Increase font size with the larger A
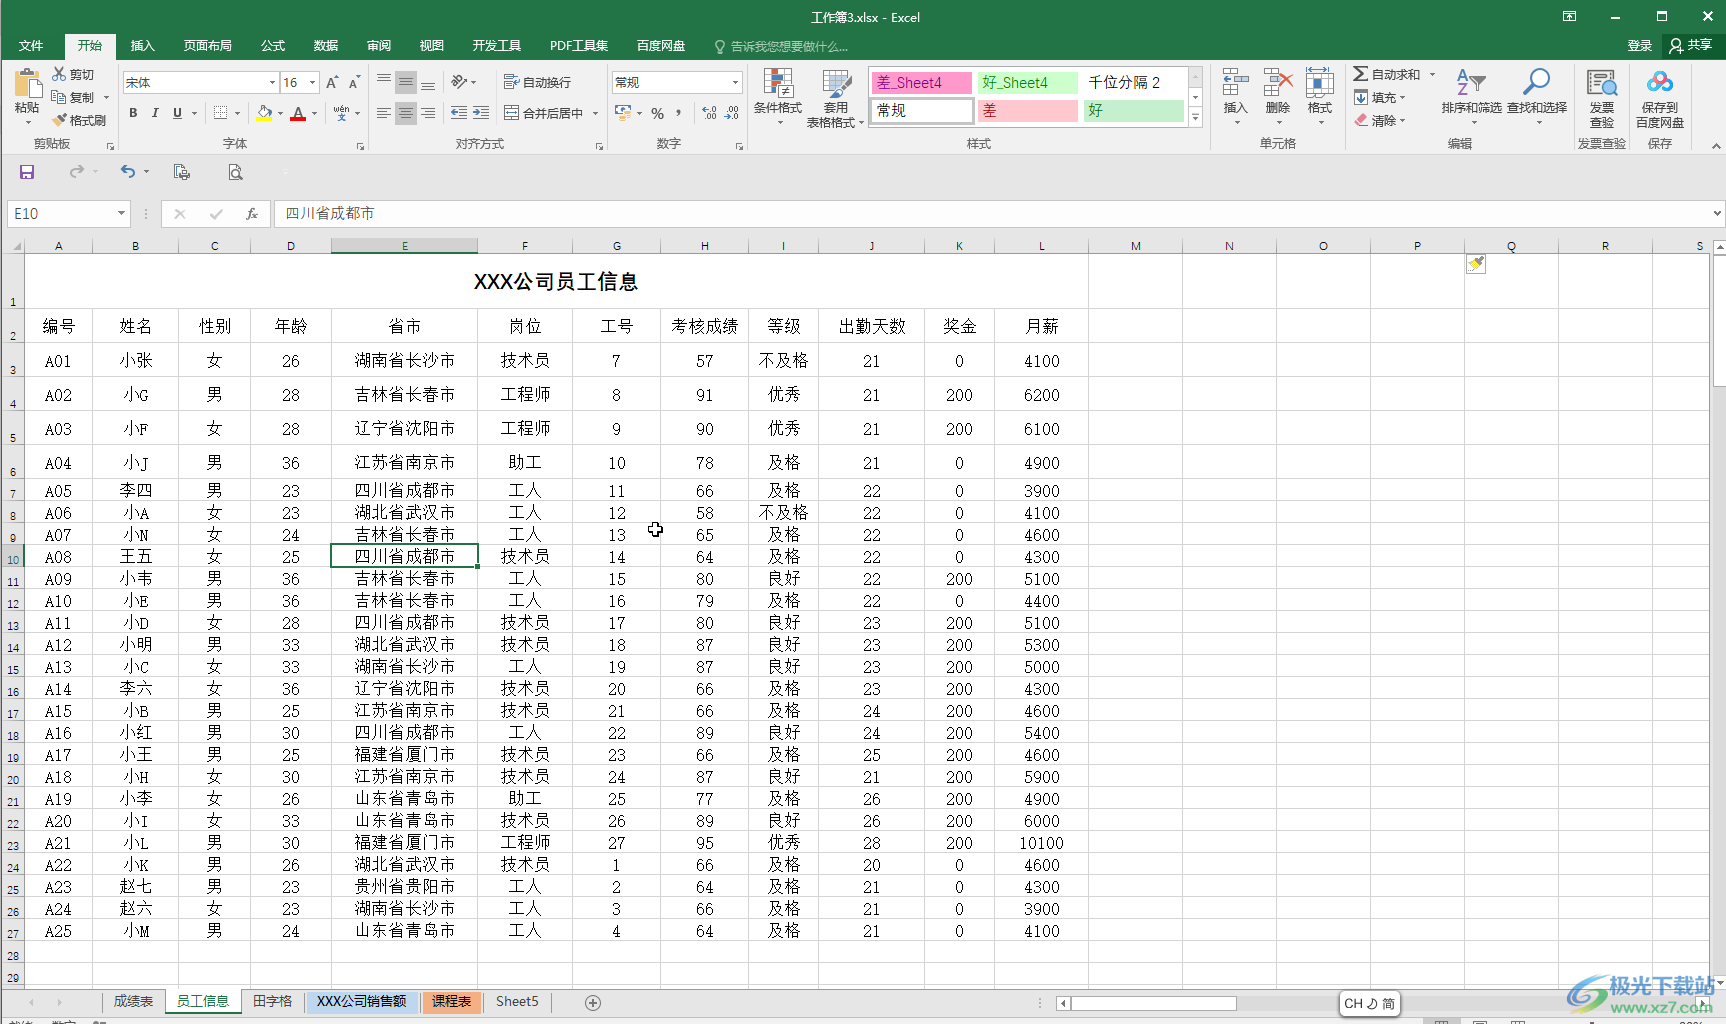The width and height of the screenshot is (1726, 1024). click(x=332, y=83)
